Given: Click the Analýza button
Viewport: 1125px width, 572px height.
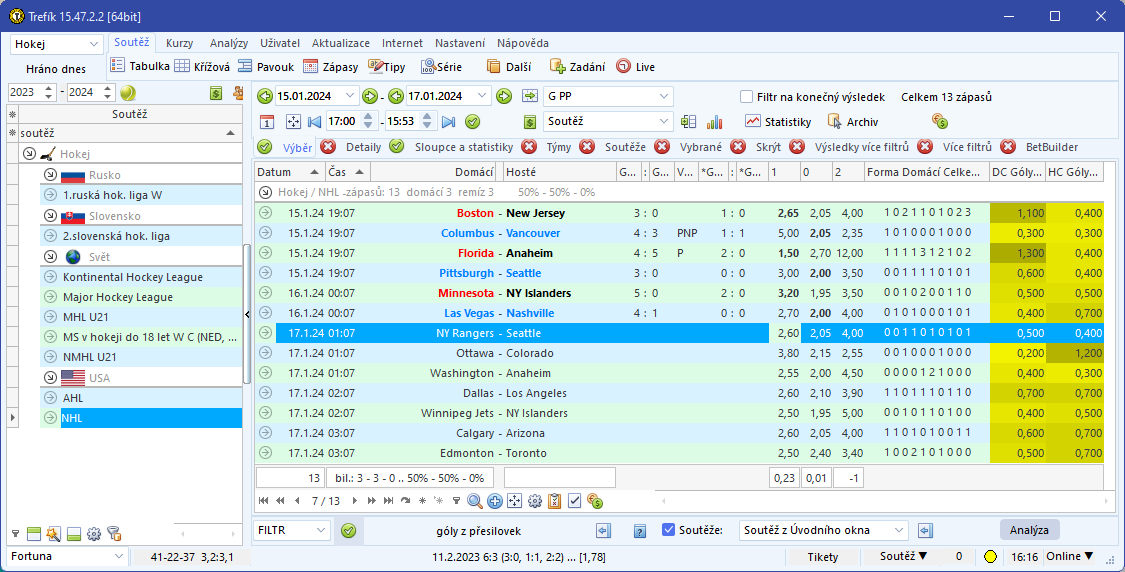Looking at the screenshot, I should point(1029,530).
